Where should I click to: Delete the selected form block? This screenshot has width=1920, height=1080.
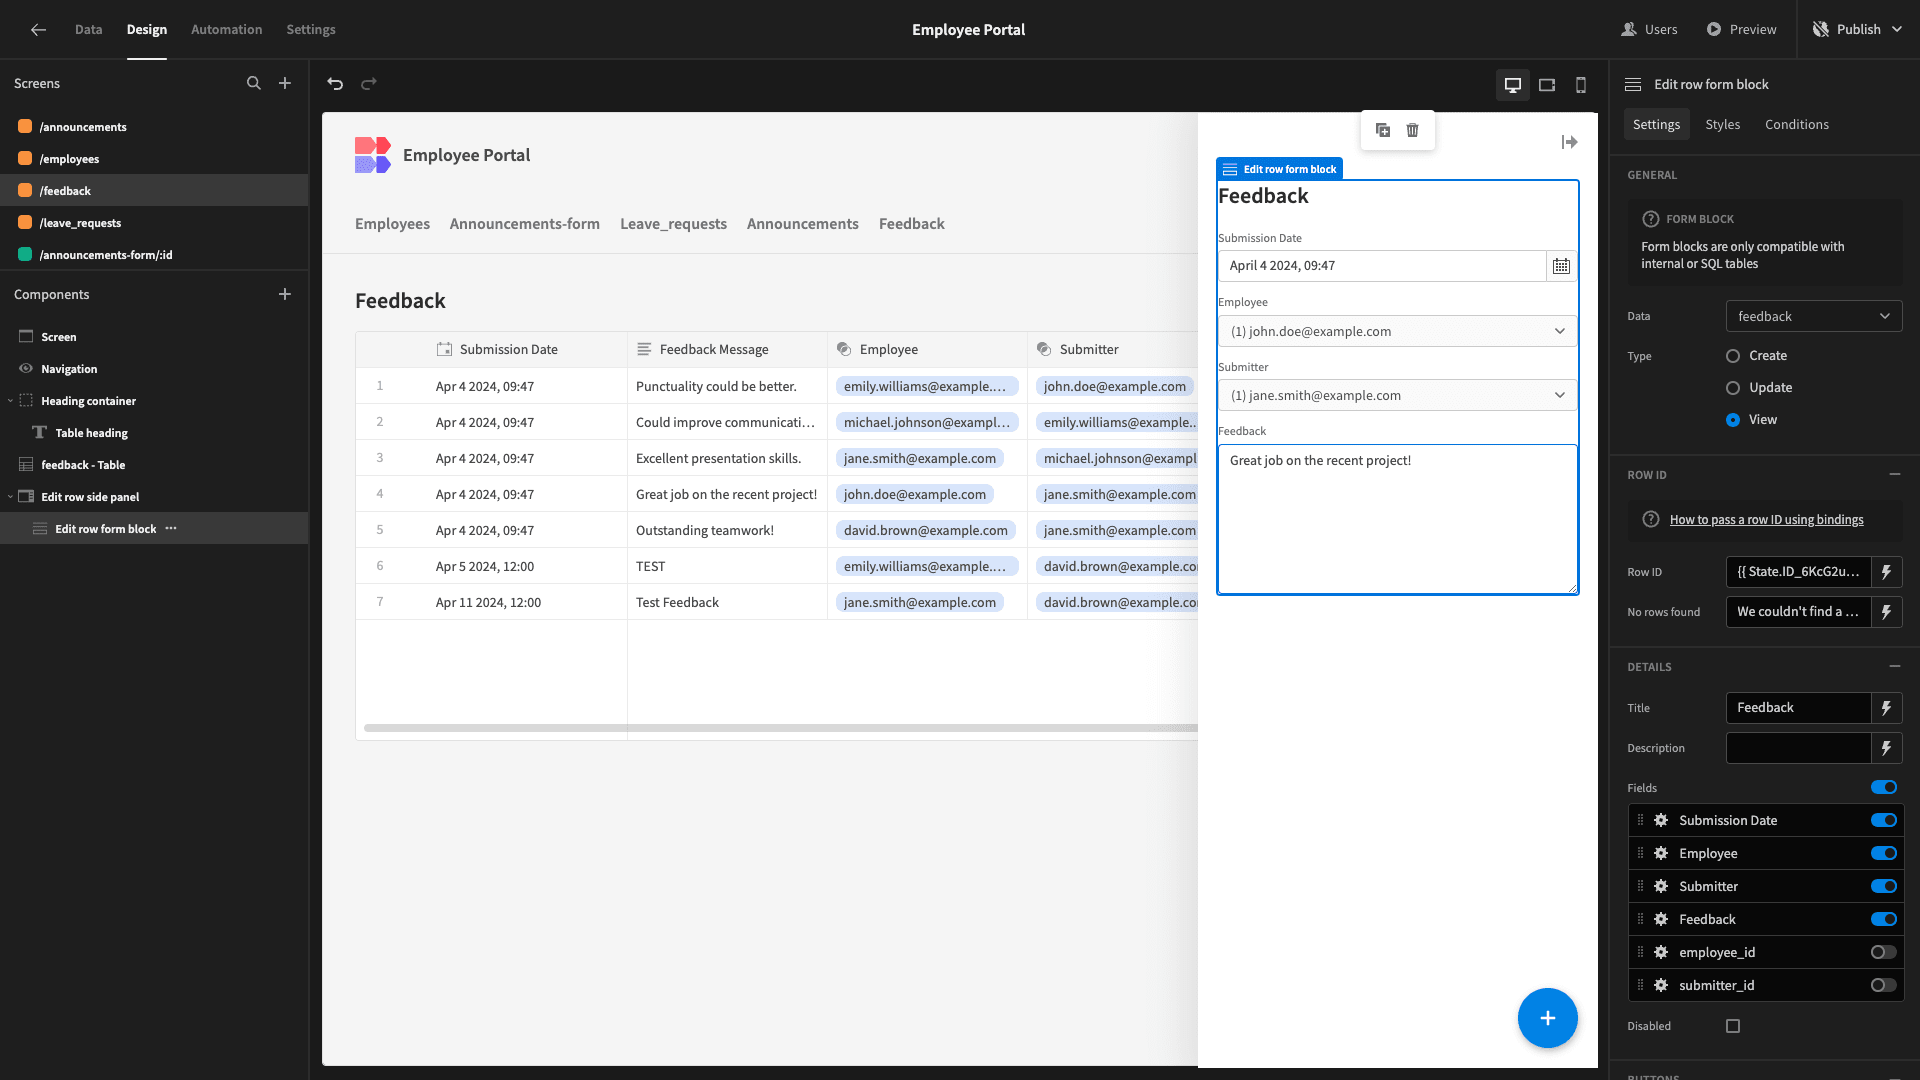(1412, 130)
